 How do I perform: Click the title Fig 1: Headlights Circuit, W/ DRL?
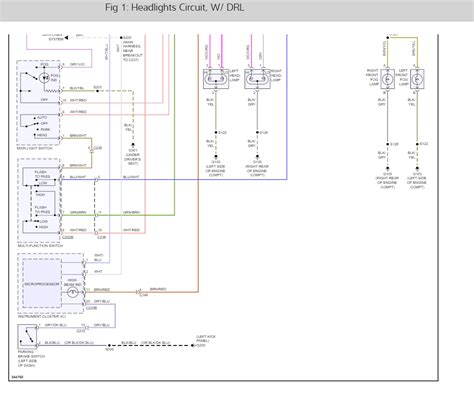(175, 8)
